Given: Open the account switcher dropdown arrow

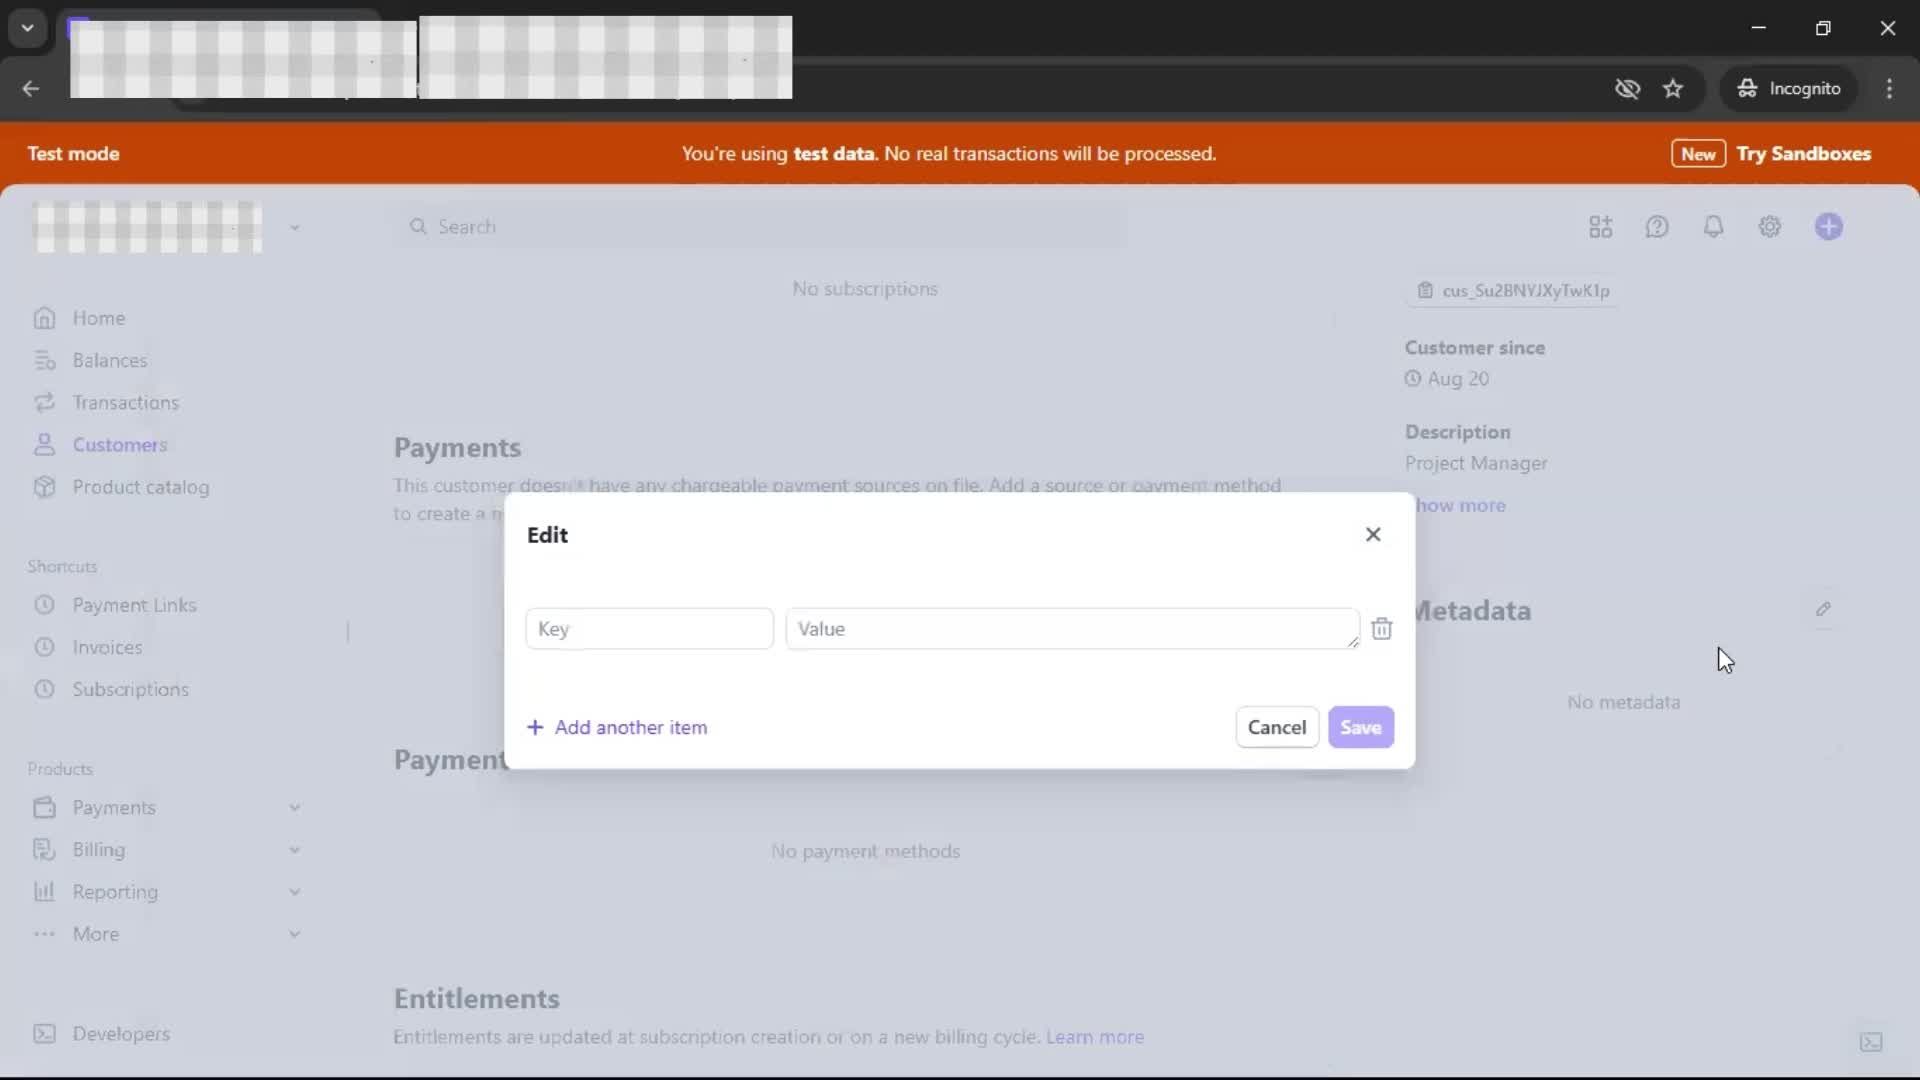Looking at the screenshot, I should 295,228.
